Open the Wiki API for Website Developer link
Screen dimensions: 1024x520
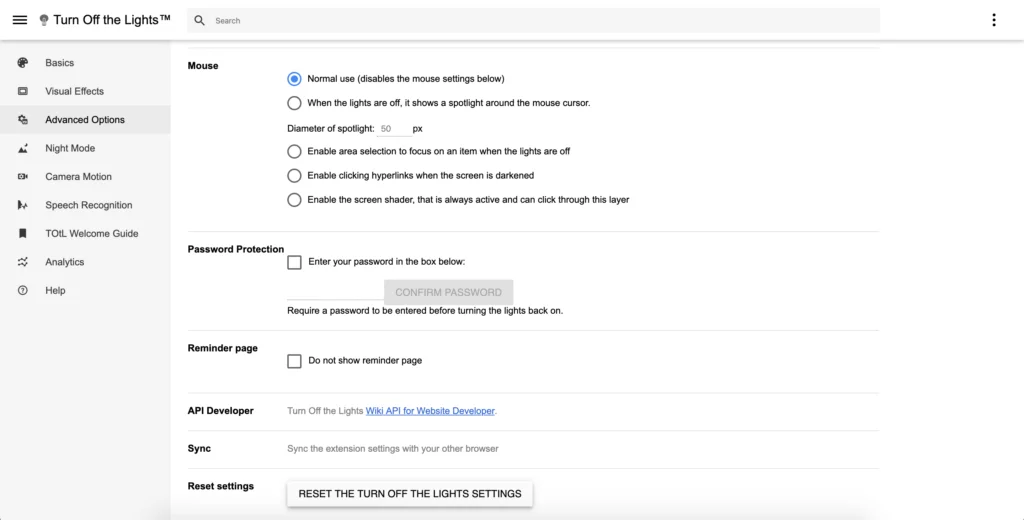click(430, 411)
